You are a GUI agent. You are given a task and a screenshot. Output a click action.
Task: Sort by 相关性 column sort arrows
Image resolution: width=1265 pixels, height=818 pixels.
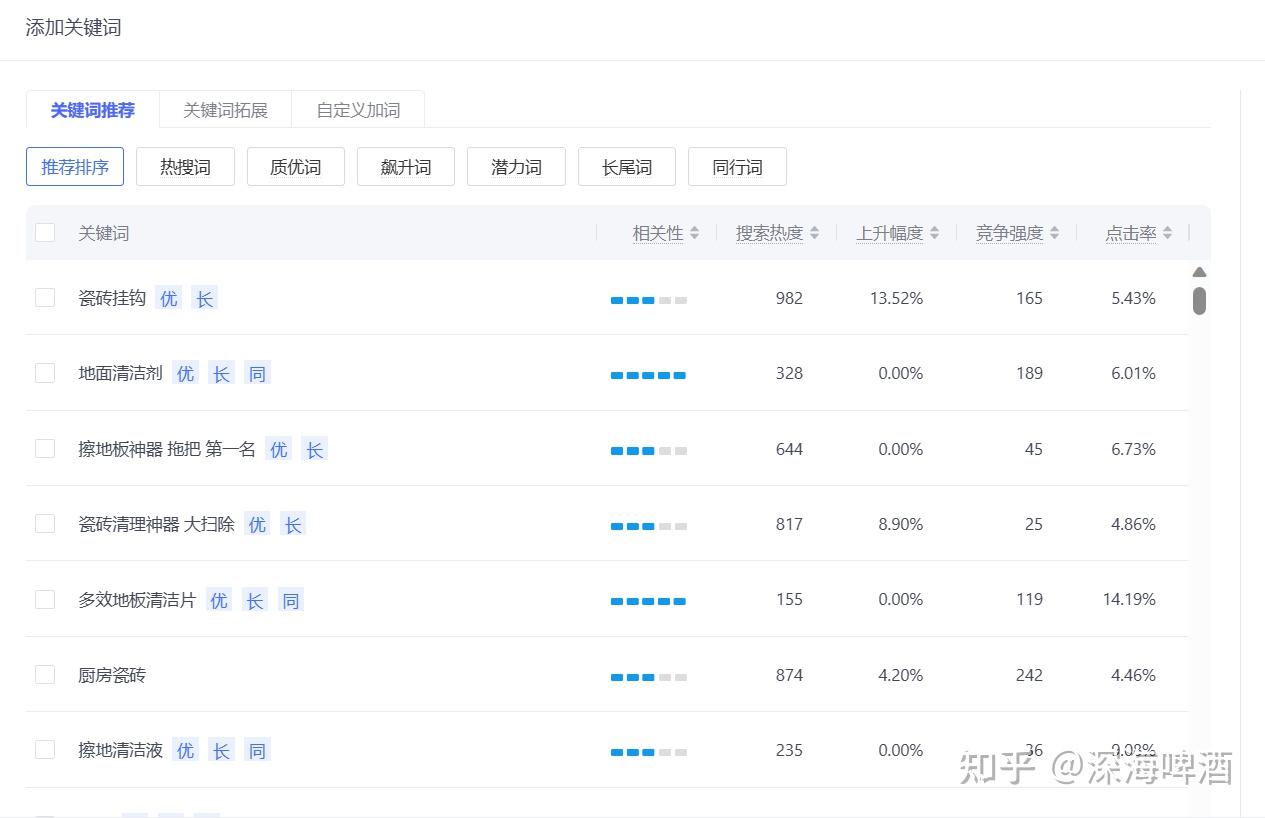click(695, 233)
